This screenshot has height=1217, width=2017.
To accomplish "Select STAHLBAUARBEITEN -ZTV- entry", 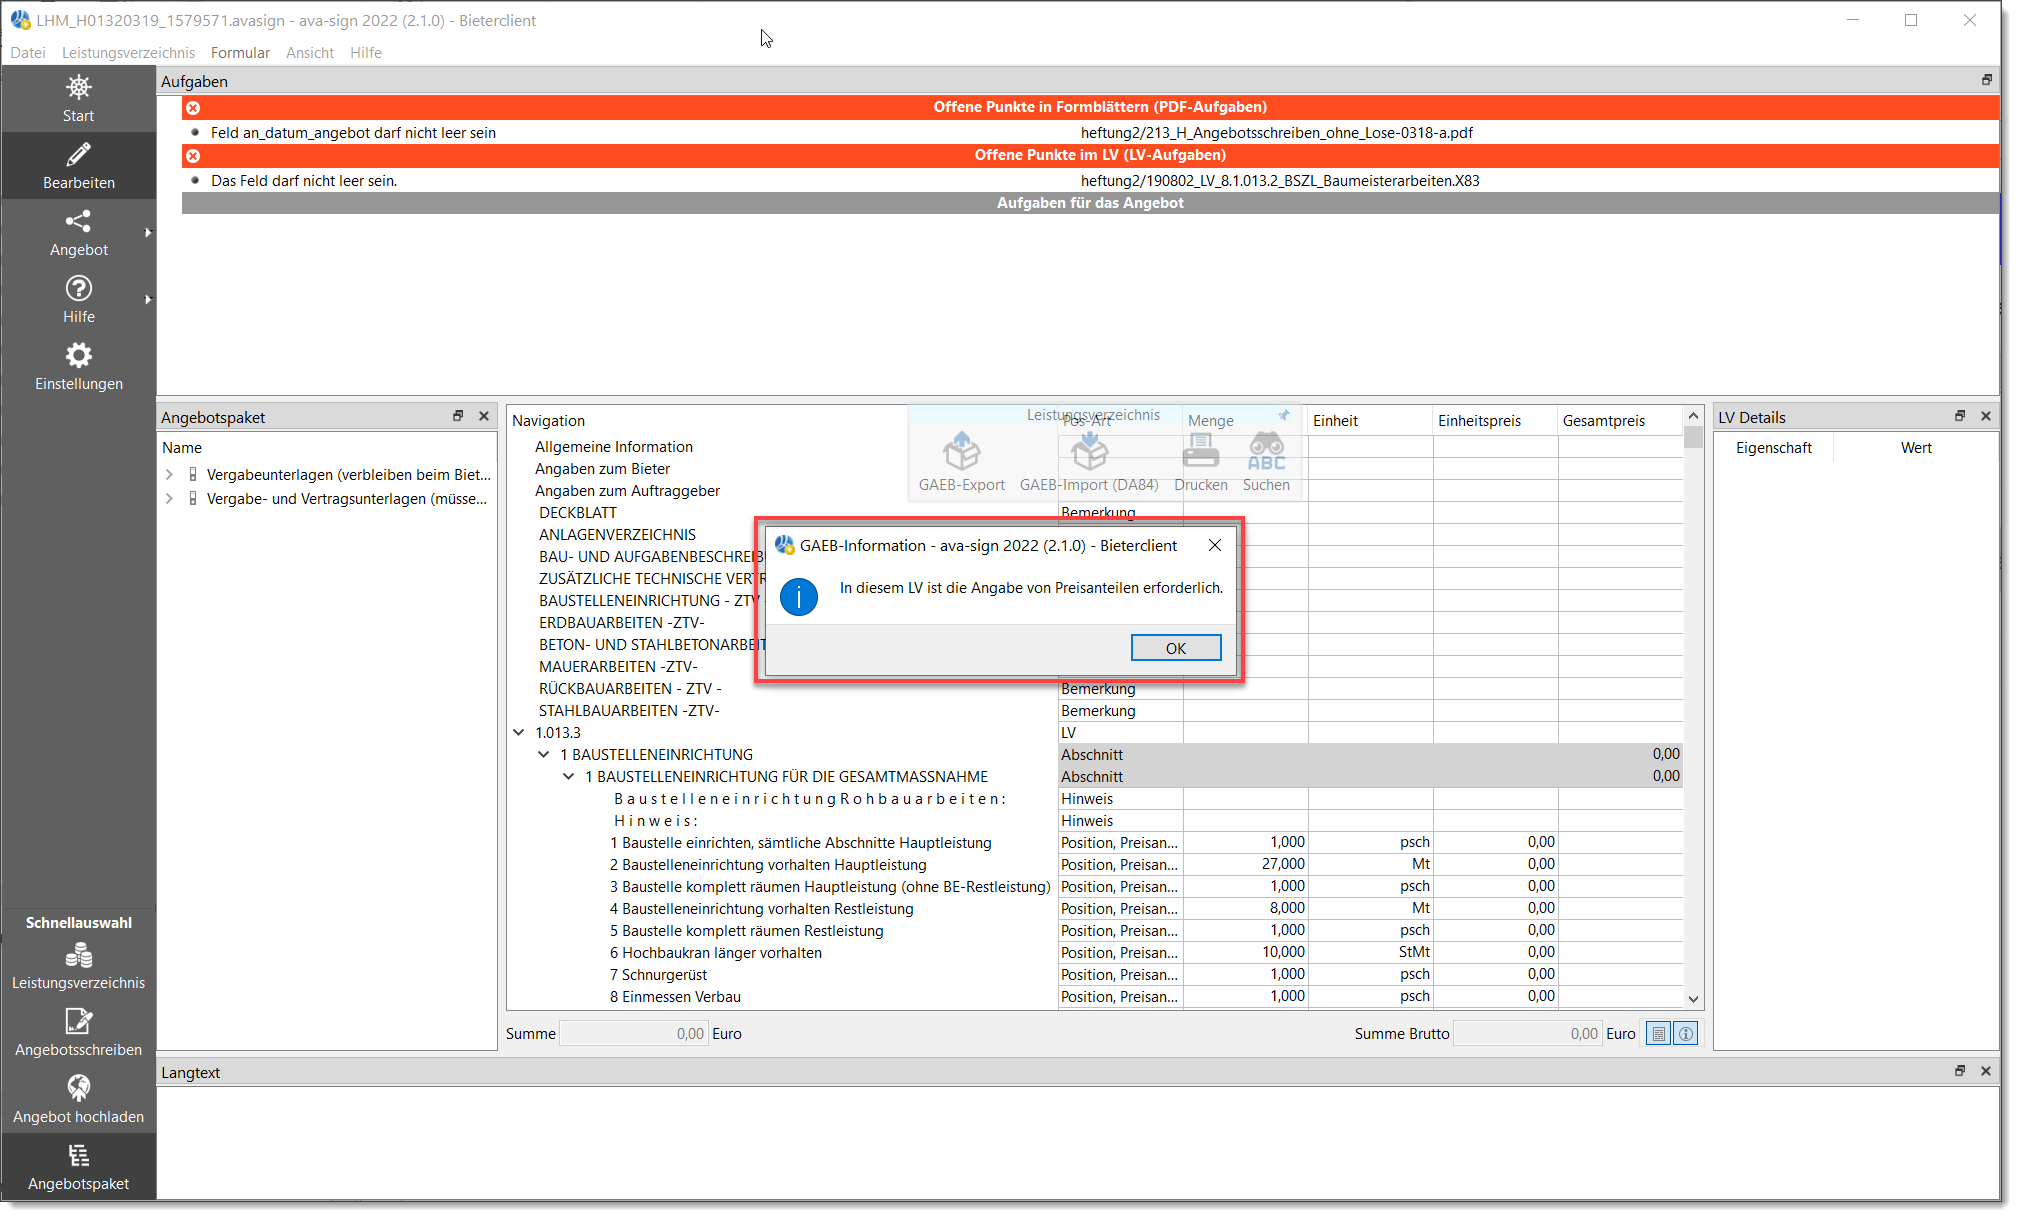I will point(629,711).
